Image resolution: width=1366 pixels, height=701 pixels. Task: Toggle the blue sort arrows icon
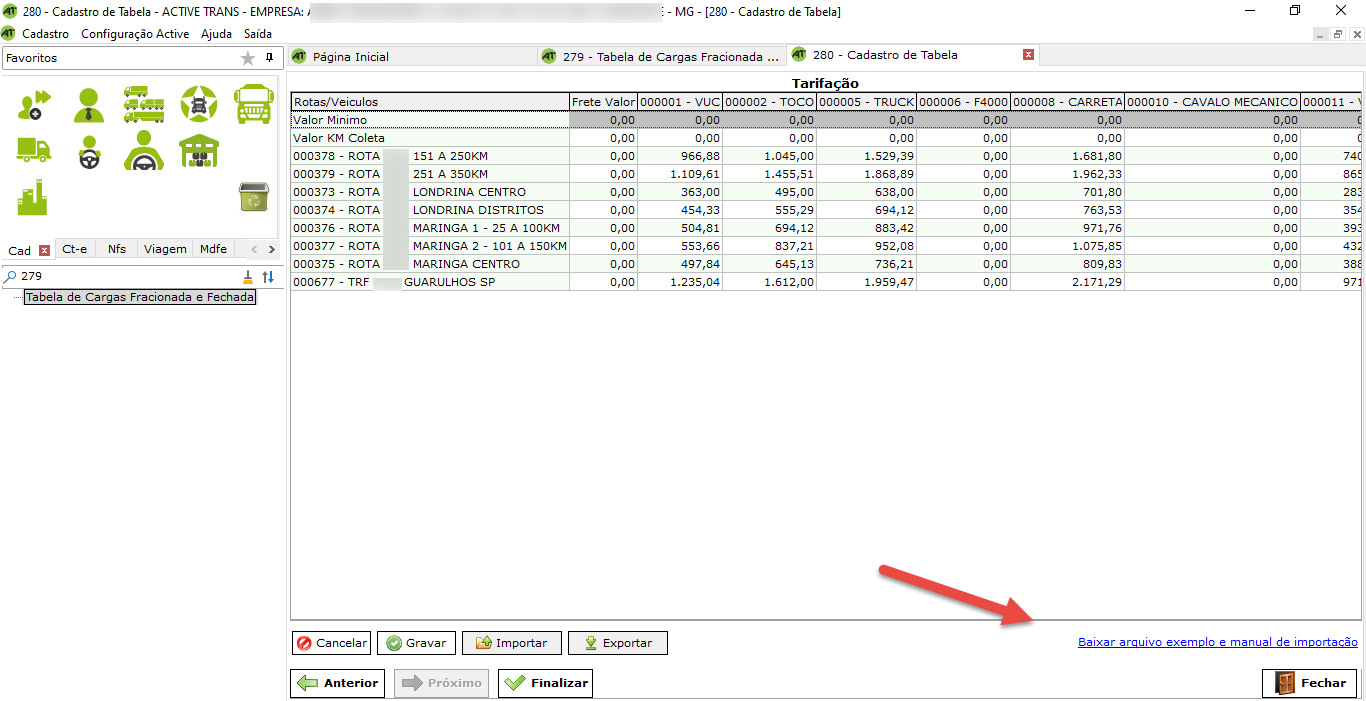[268, 277]
